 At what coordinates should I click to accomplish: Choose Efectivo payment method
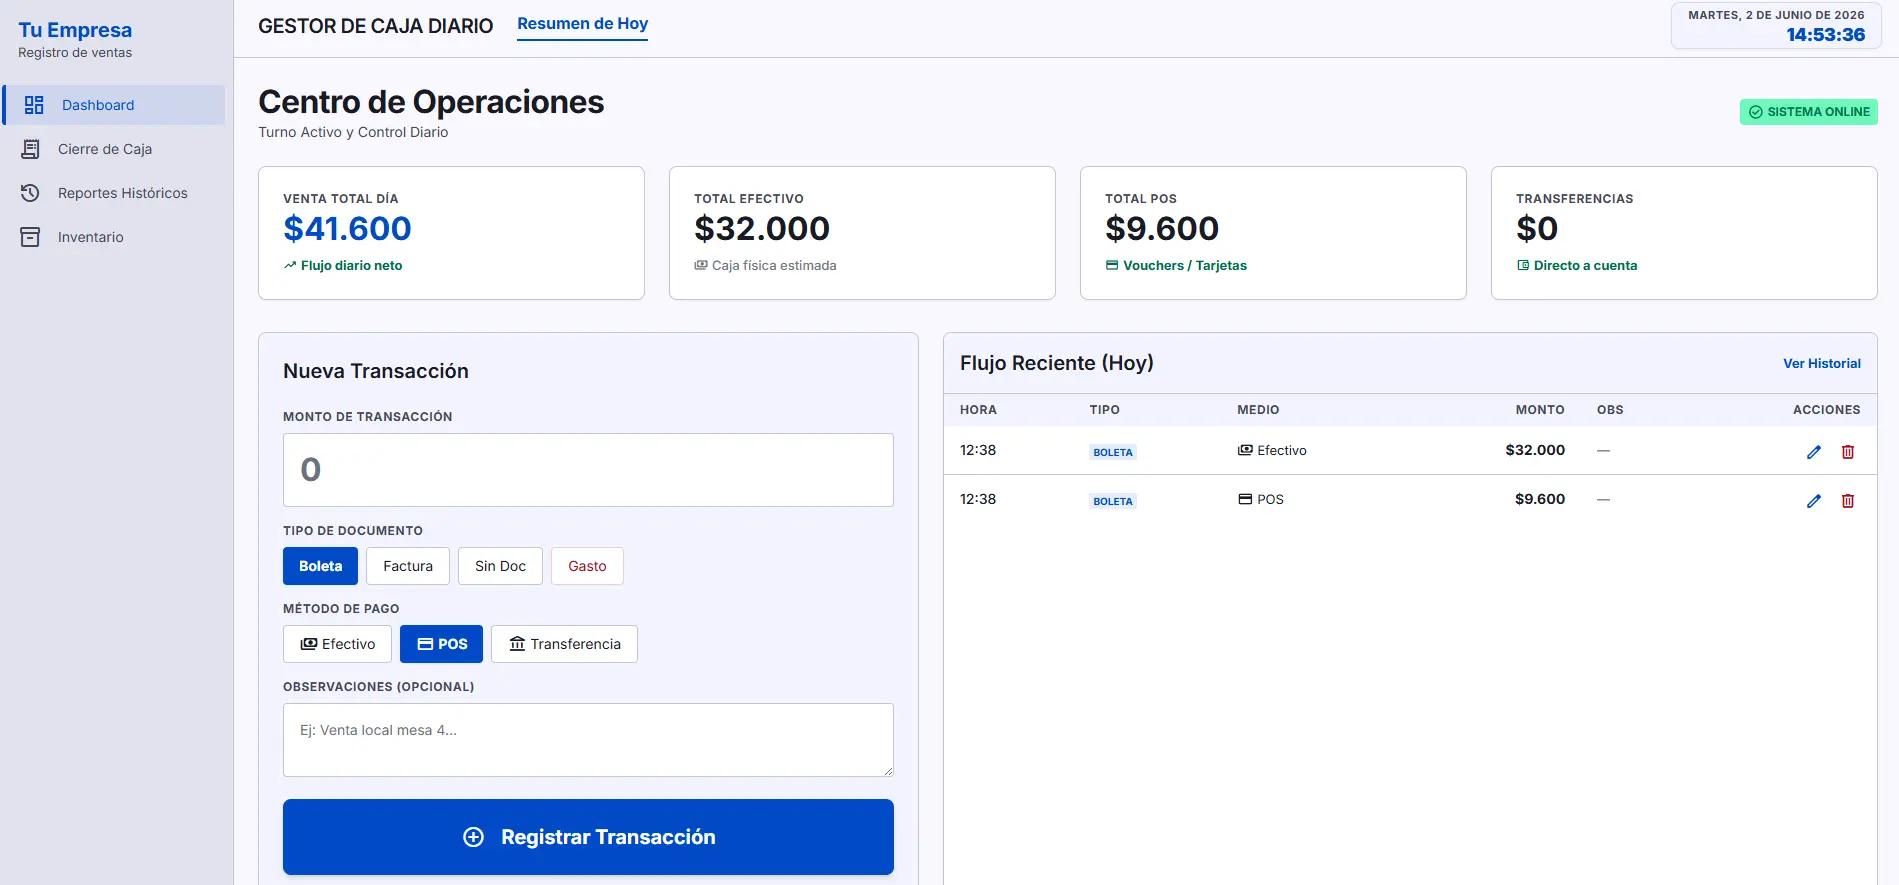coord(337,644)
